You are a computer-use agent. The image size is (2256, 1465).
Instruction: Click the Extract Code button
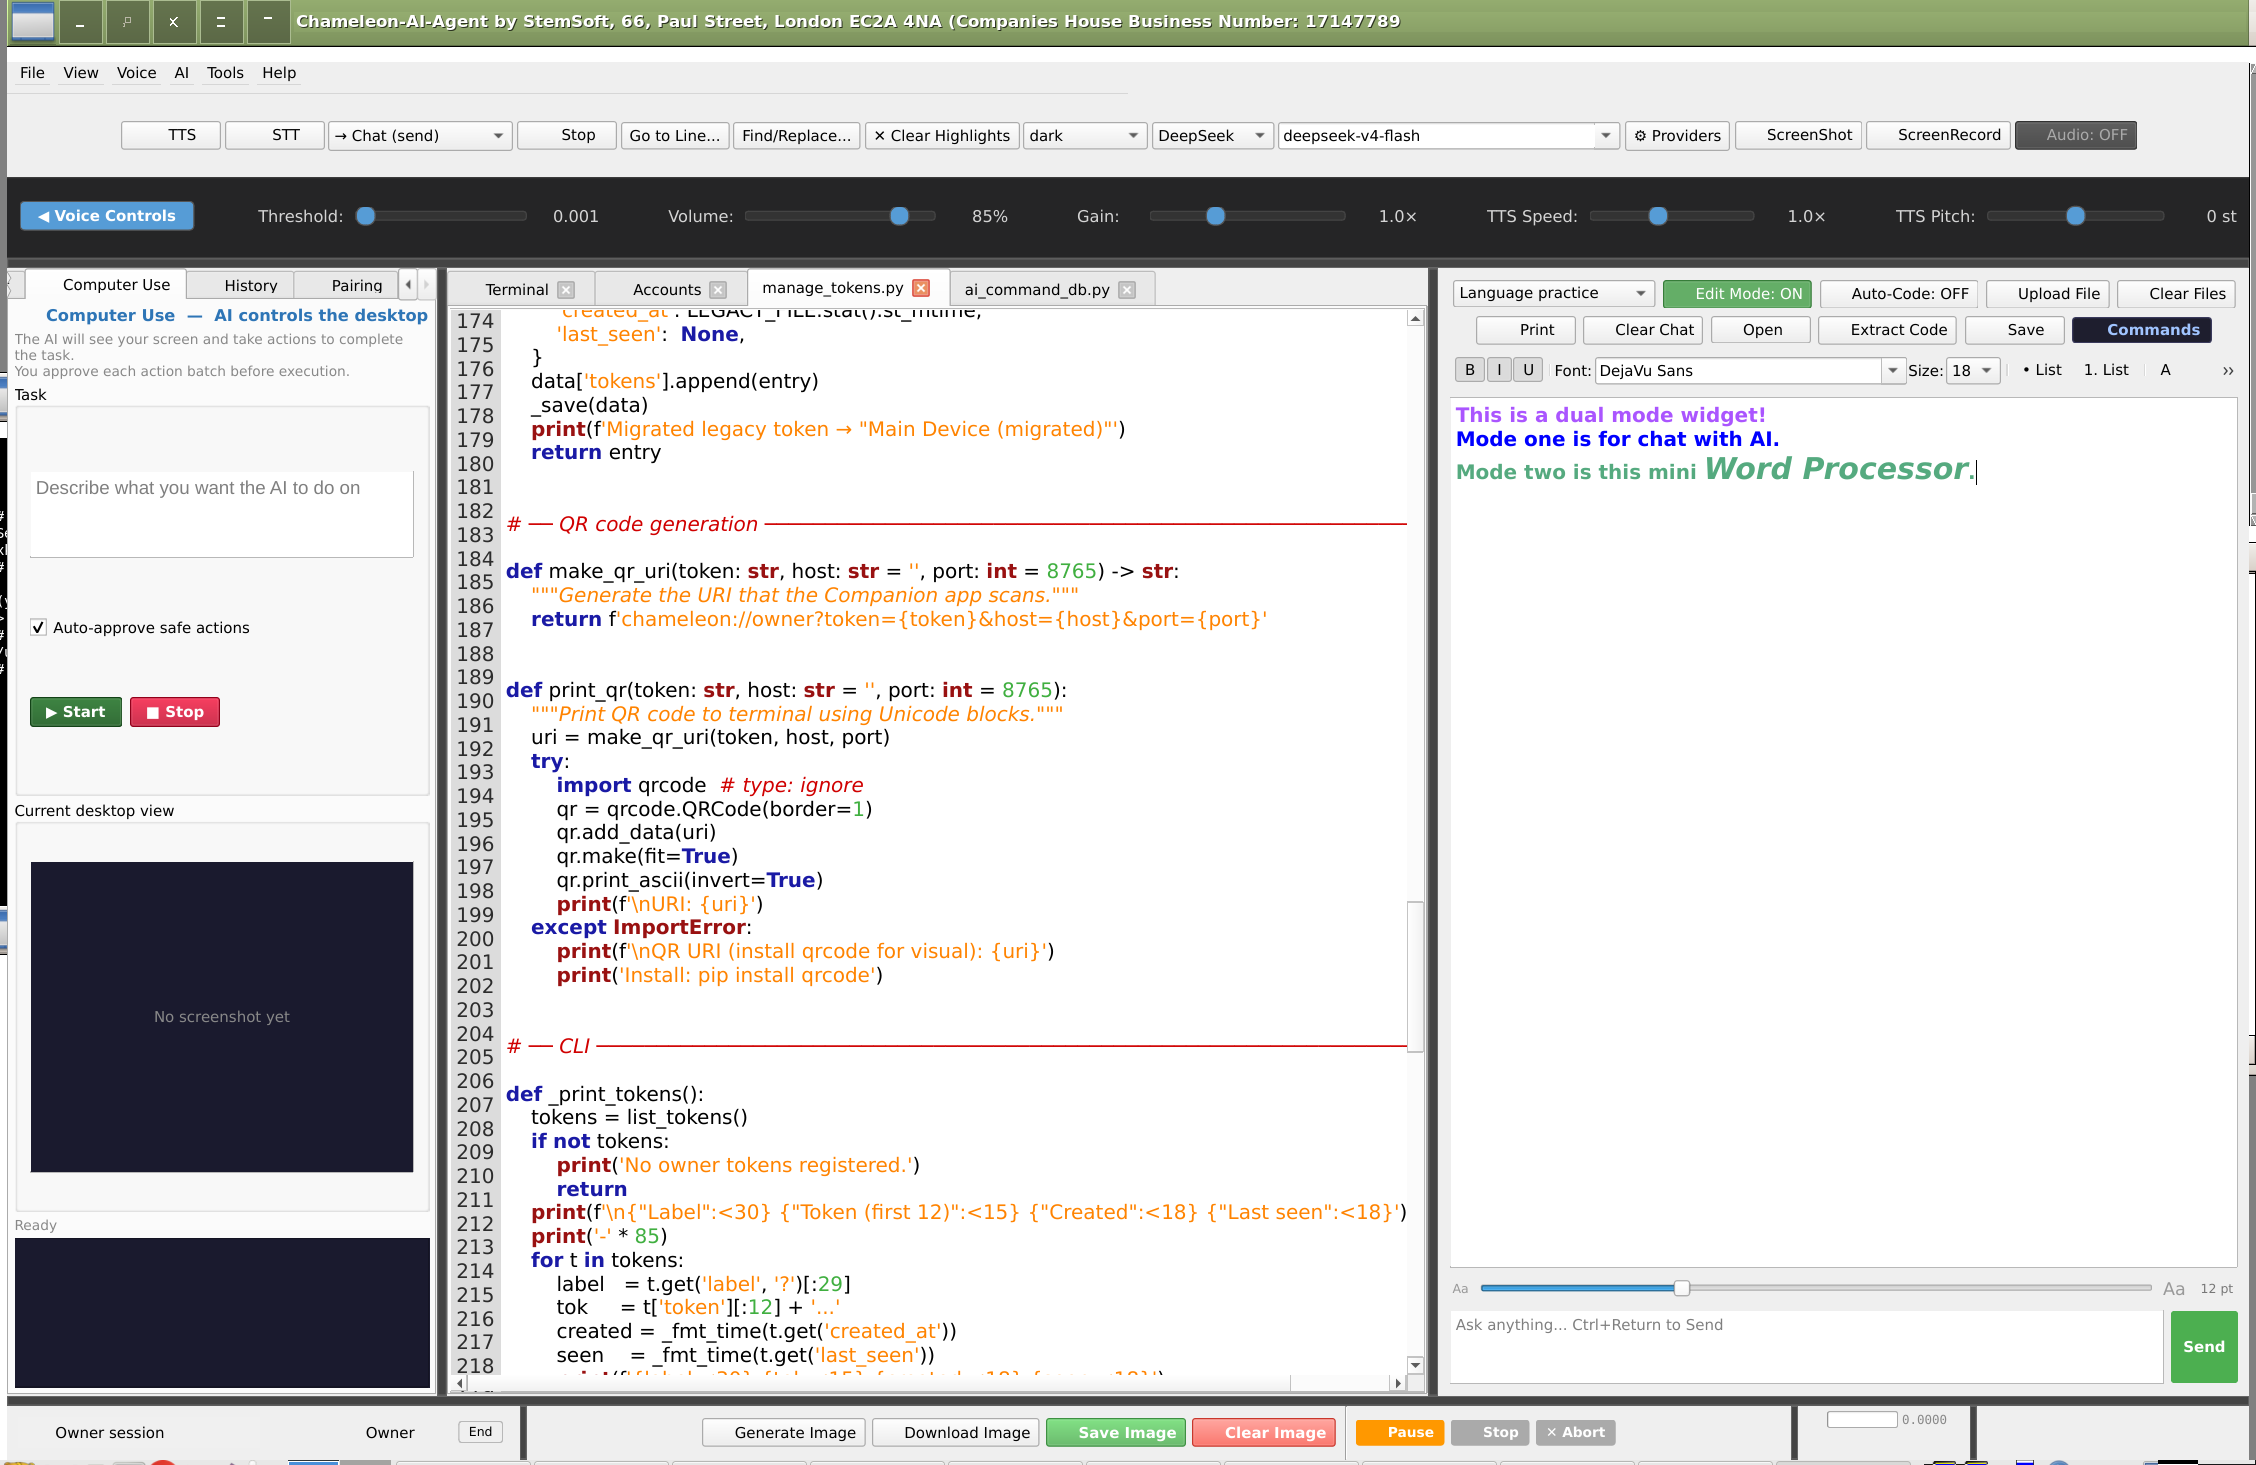1888,330
